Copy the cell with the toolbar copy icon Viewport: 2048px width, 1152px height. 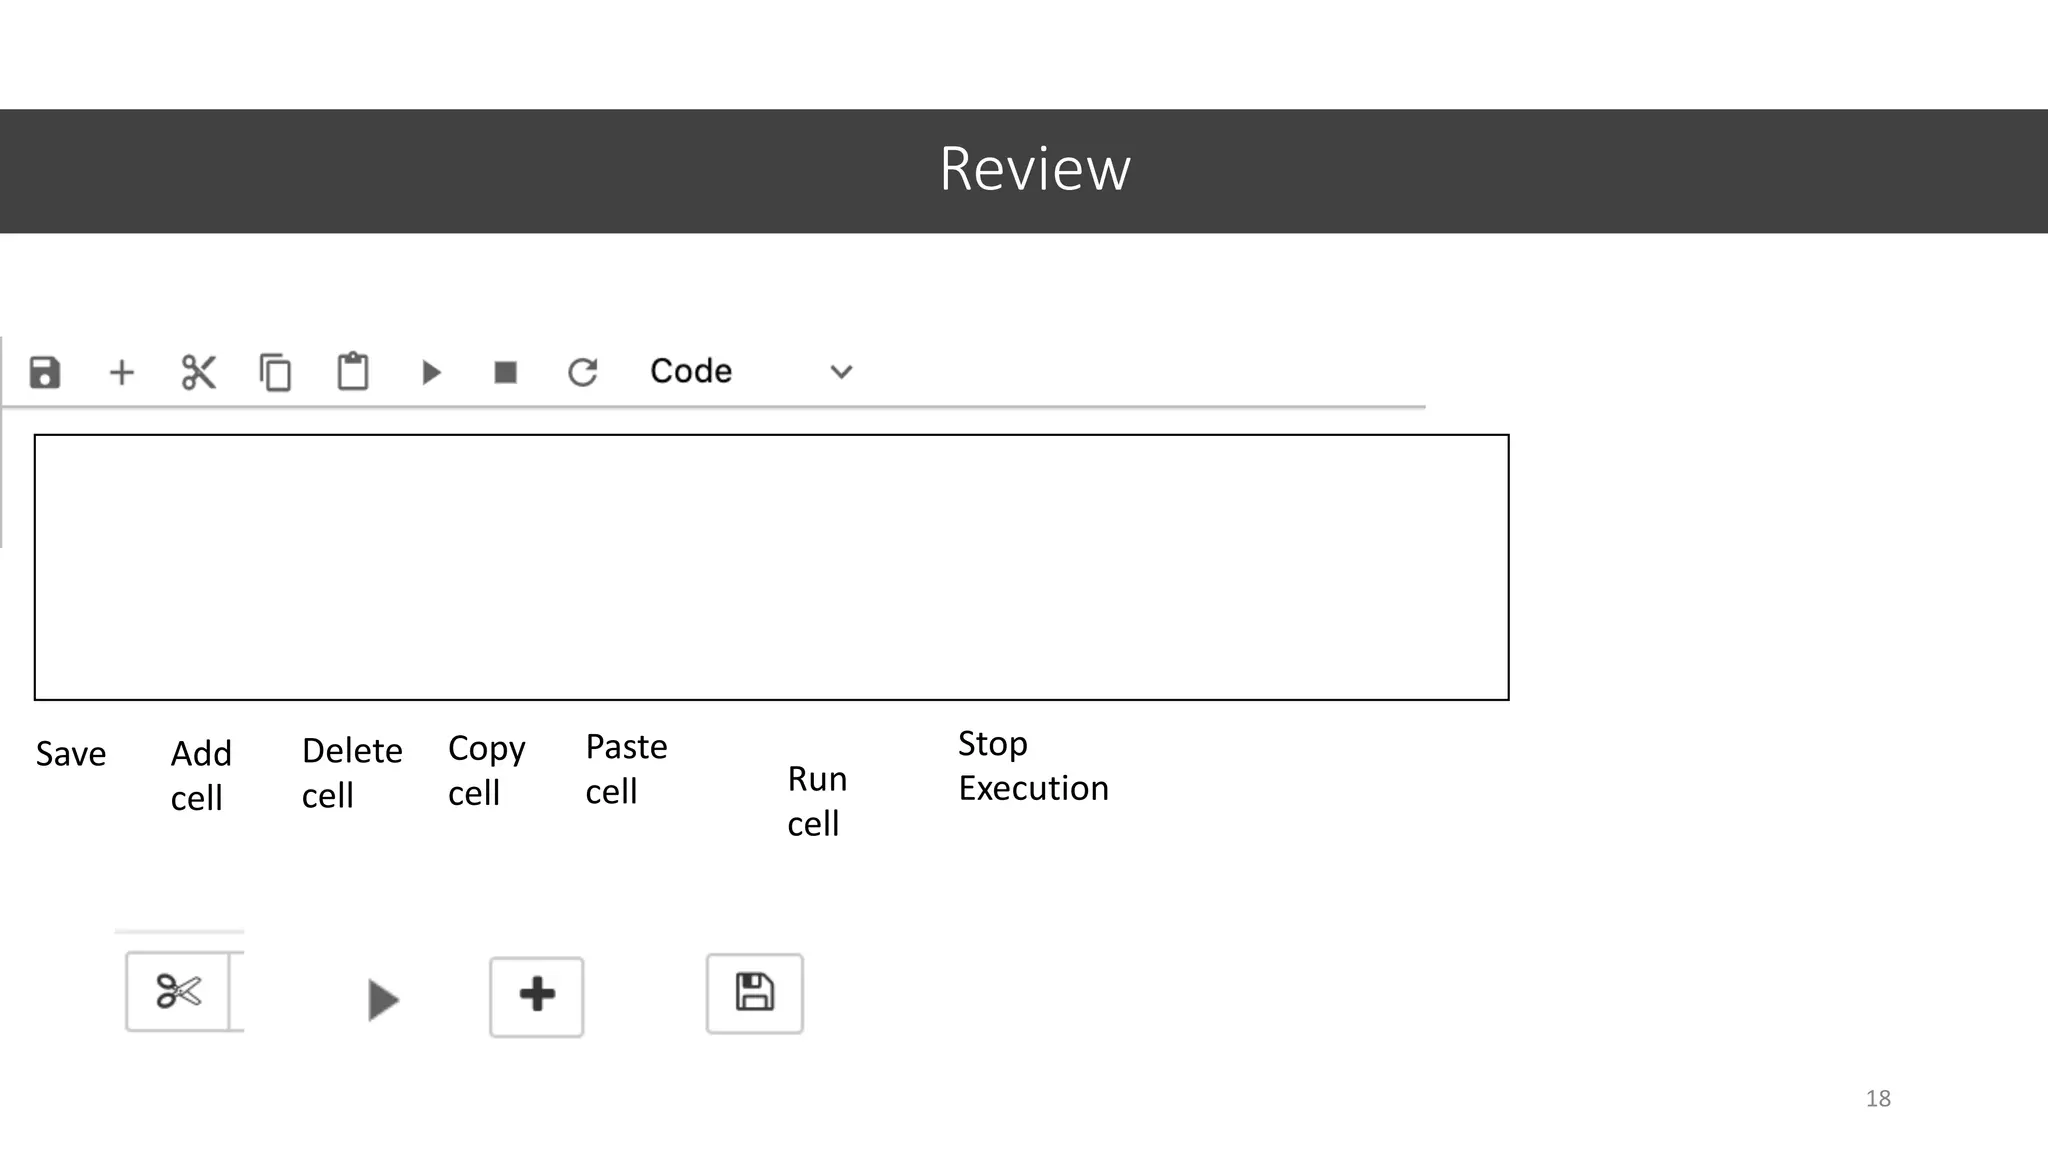275,372
